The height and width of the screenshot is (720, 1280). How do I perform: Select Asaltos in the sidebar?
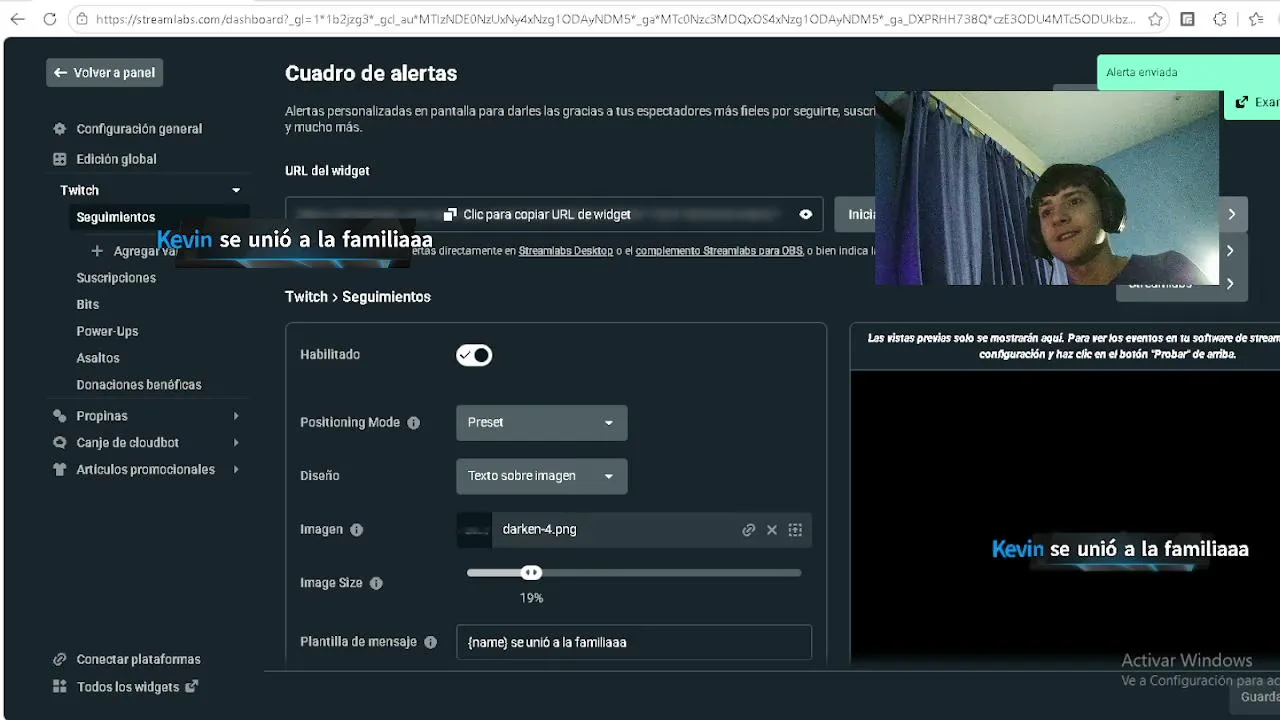coord(98,358)
